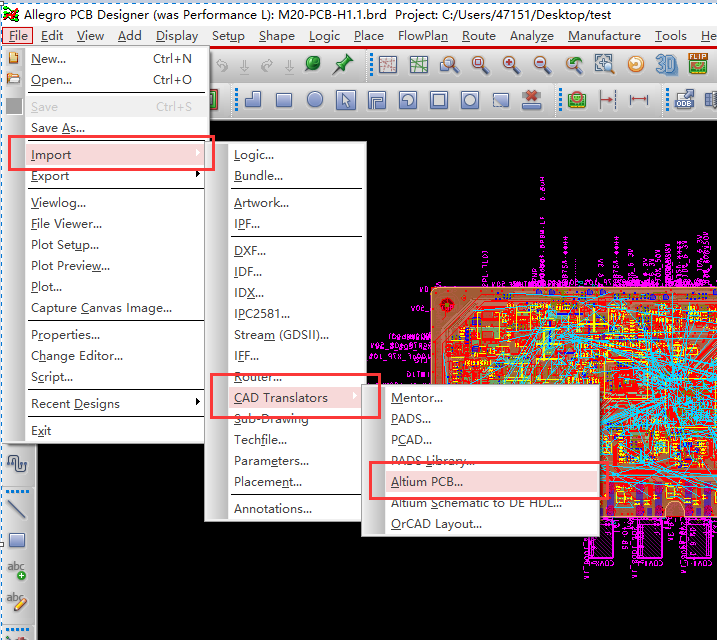This screenshot has width=717, height=640.
Task: Click the red X delete shape icon
Action: [x=532, y=100]
